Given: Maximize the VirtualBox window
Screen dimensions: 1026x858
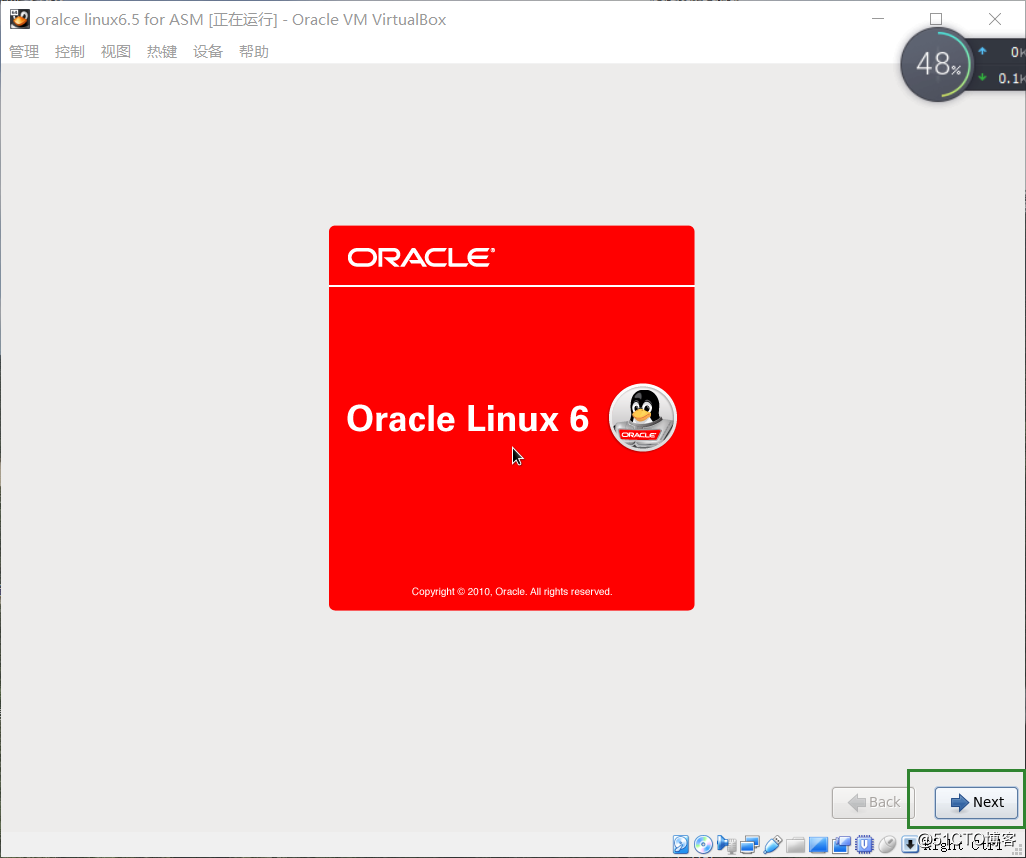Looking at the screenshot, I should (936, 19).
